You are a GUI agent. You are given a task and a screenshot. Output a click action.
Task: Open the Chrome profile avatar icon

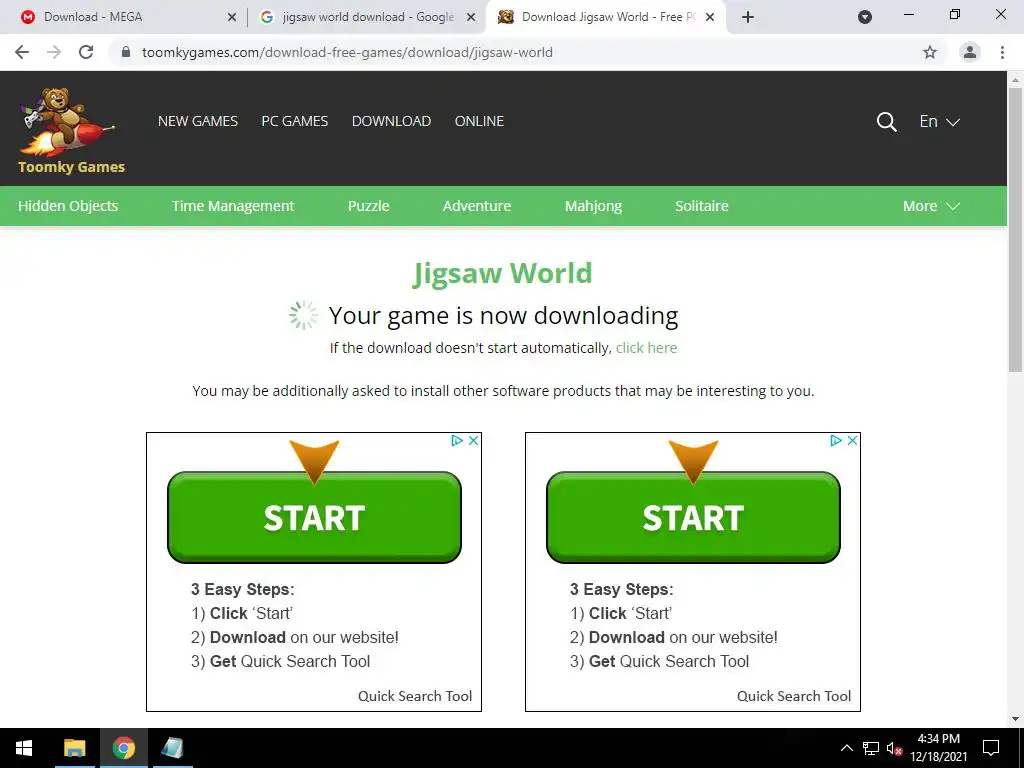[970, 52]
